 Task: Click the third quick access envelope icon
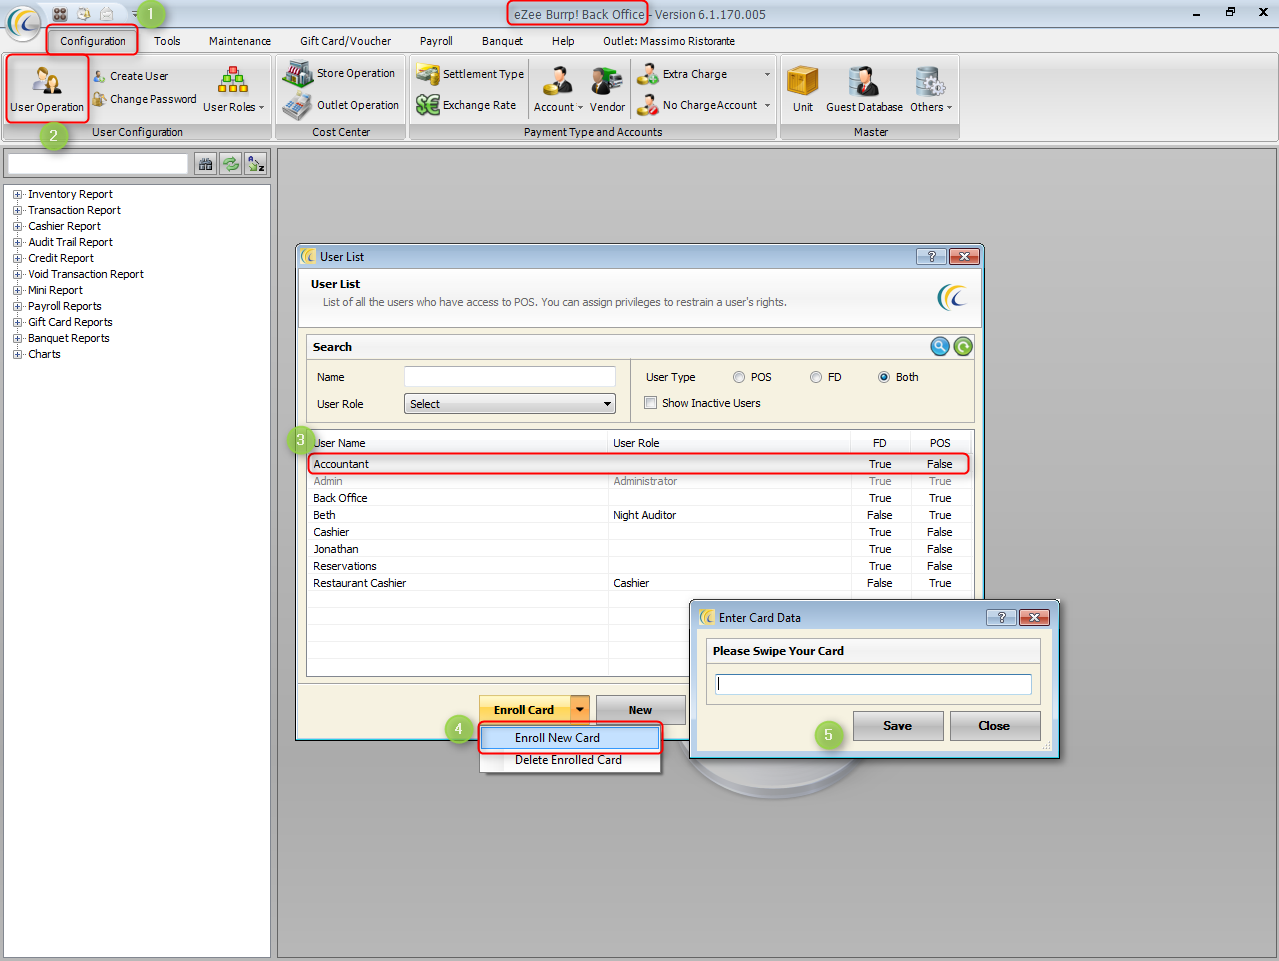(x=106, y=14)
